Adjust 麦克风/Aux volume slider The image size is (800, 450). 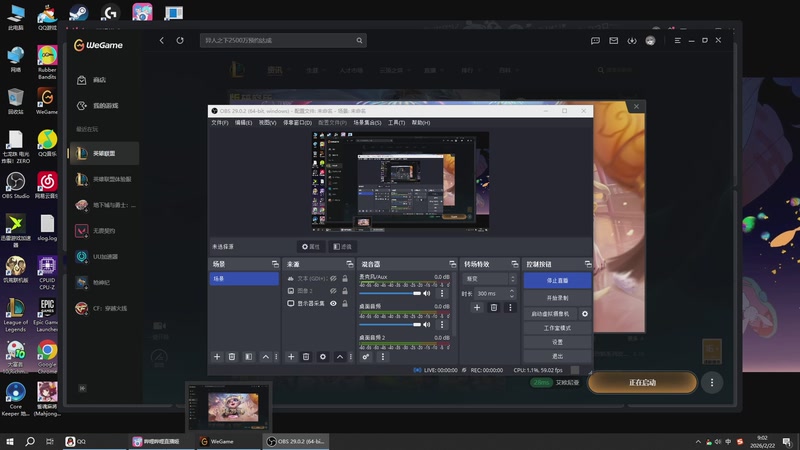[390, 293]
